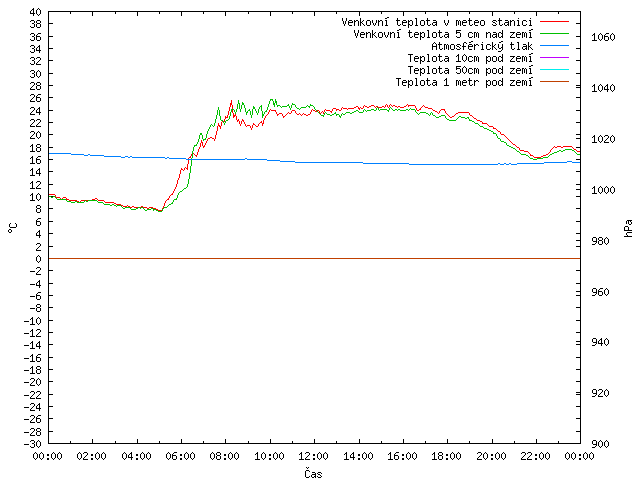640x480 pixels.
Task: Click the '08:00' time tick label
Action: click(x=225, y=456)
